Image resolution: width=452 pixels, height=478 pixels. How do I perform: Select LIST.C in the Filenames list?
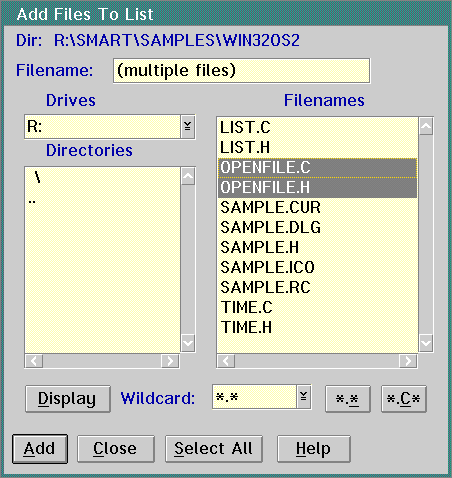pyautogui.click(x=317, y=127)
